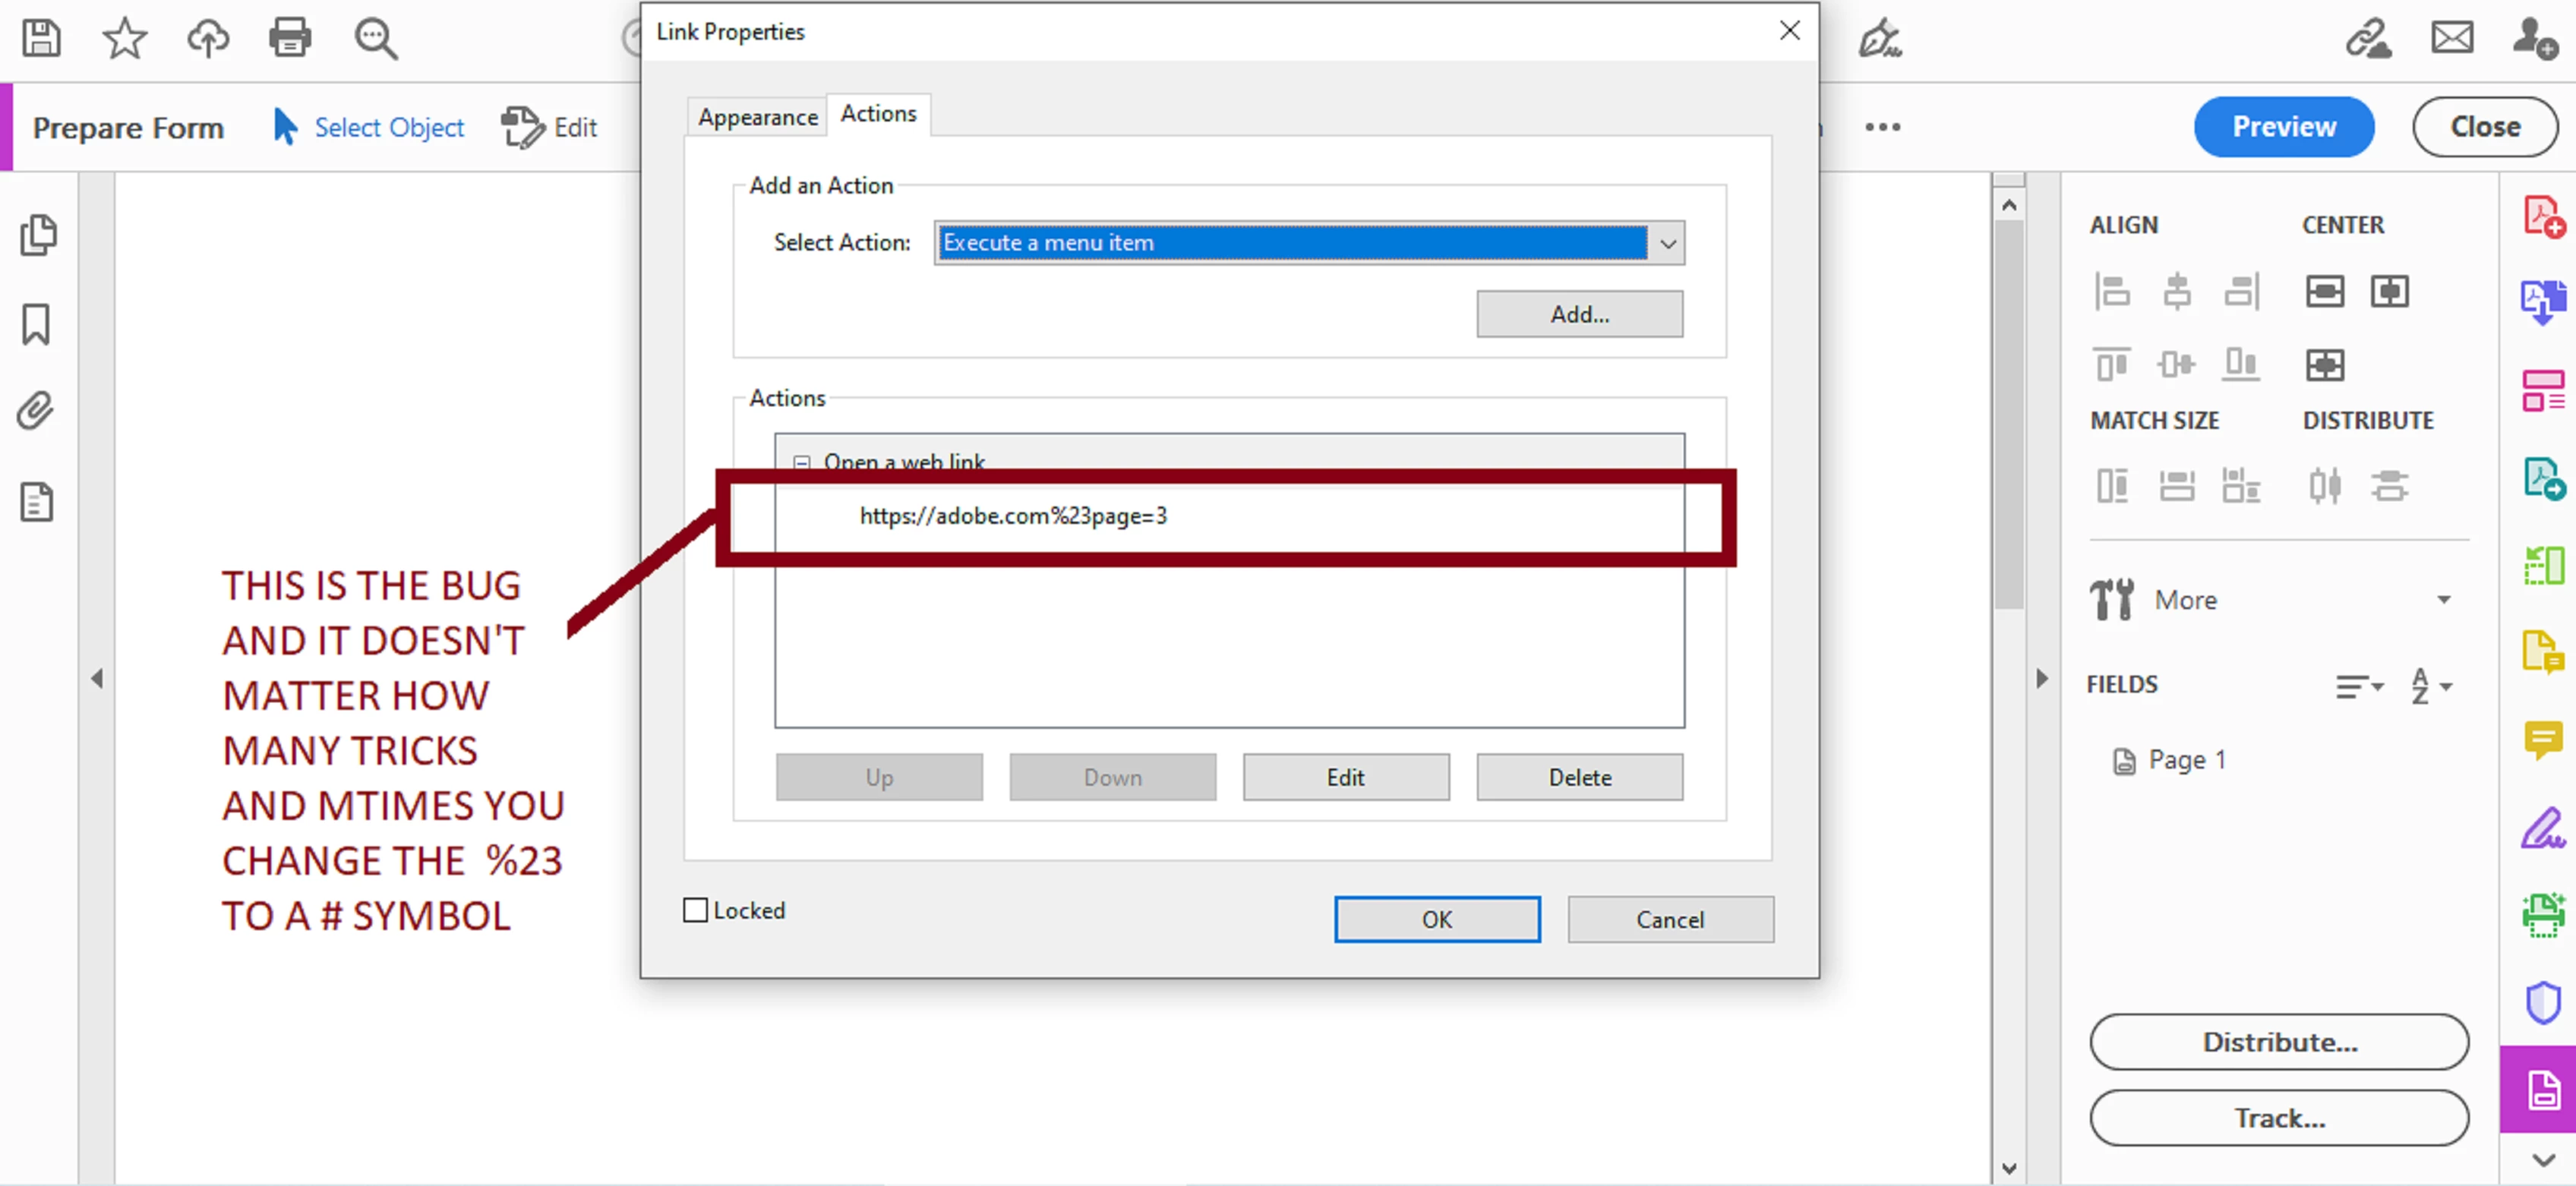This screenshot has height=1186, width=2576.
Task: Click the Save file icon
Action: 41,38
